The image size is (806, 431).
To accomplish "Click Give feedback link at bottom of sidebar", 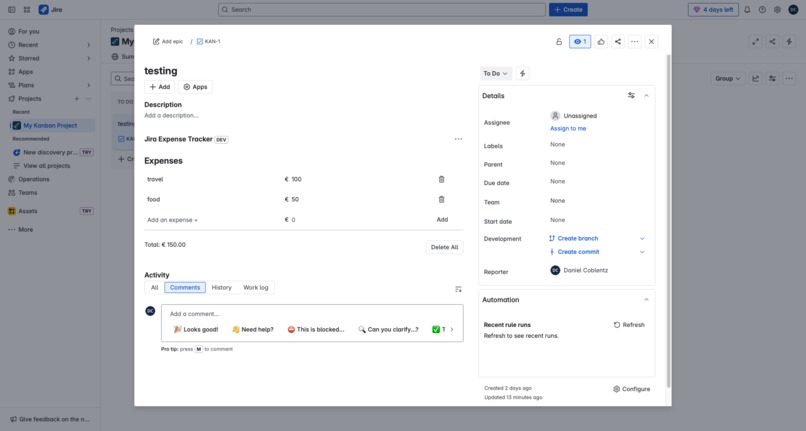I will [x=49, y=420].
